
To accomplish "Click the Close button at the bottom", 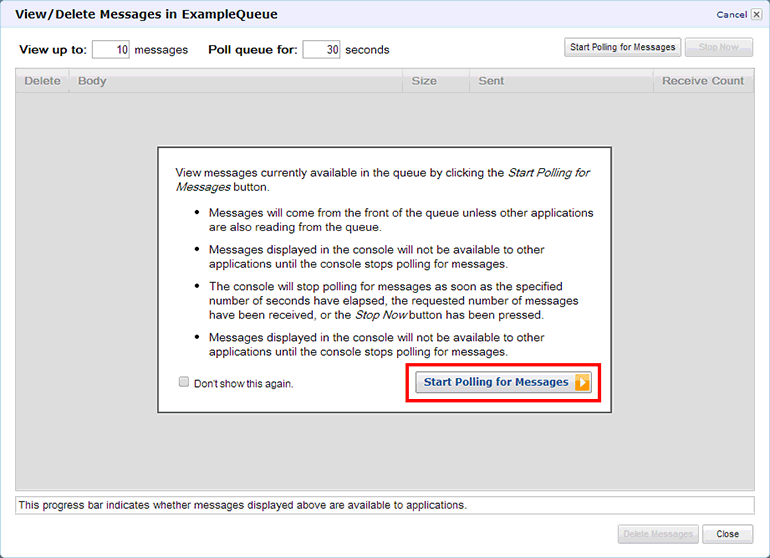I will tap(727, 534).
